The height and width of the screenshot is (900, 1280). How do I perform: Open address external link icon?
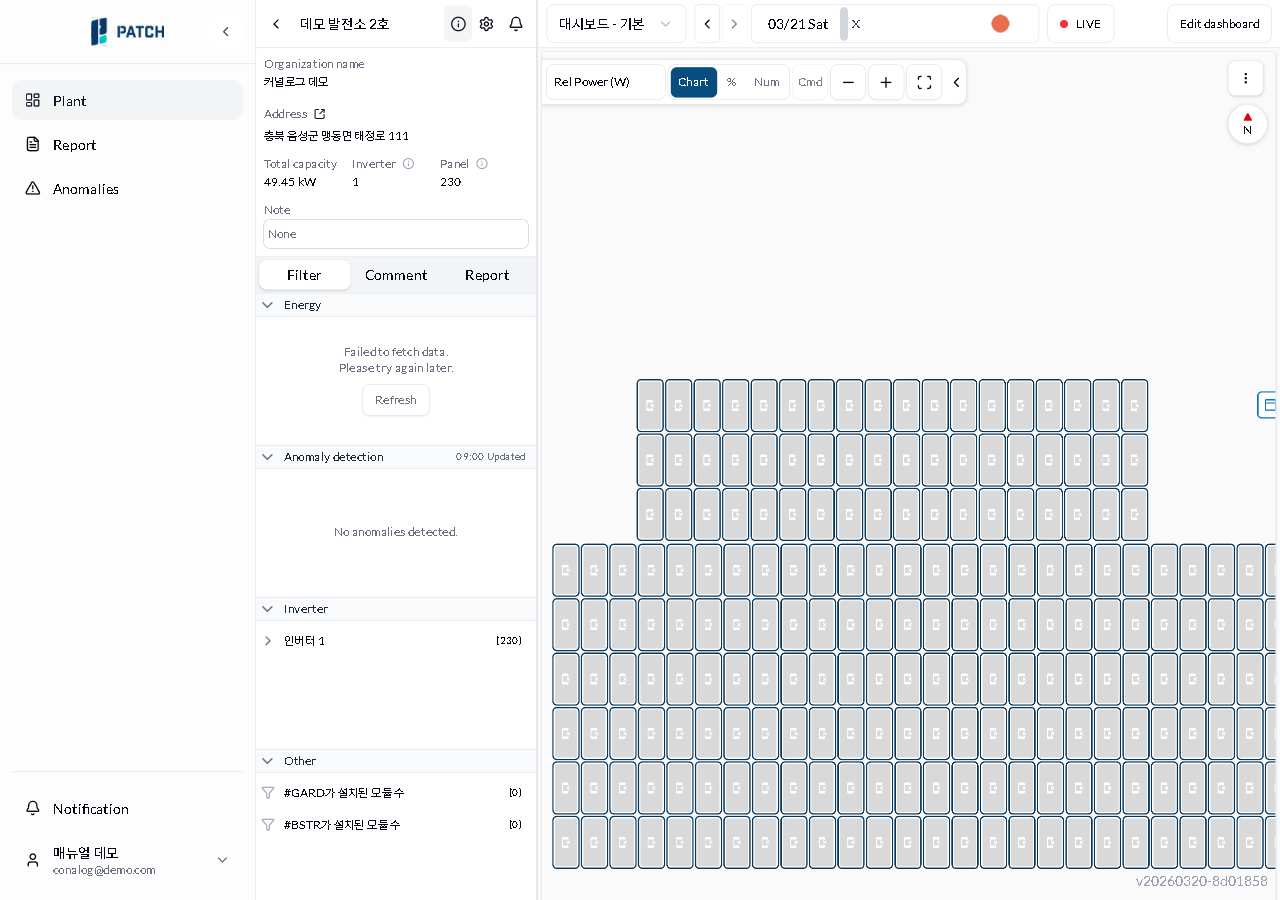tap(320, 114)
